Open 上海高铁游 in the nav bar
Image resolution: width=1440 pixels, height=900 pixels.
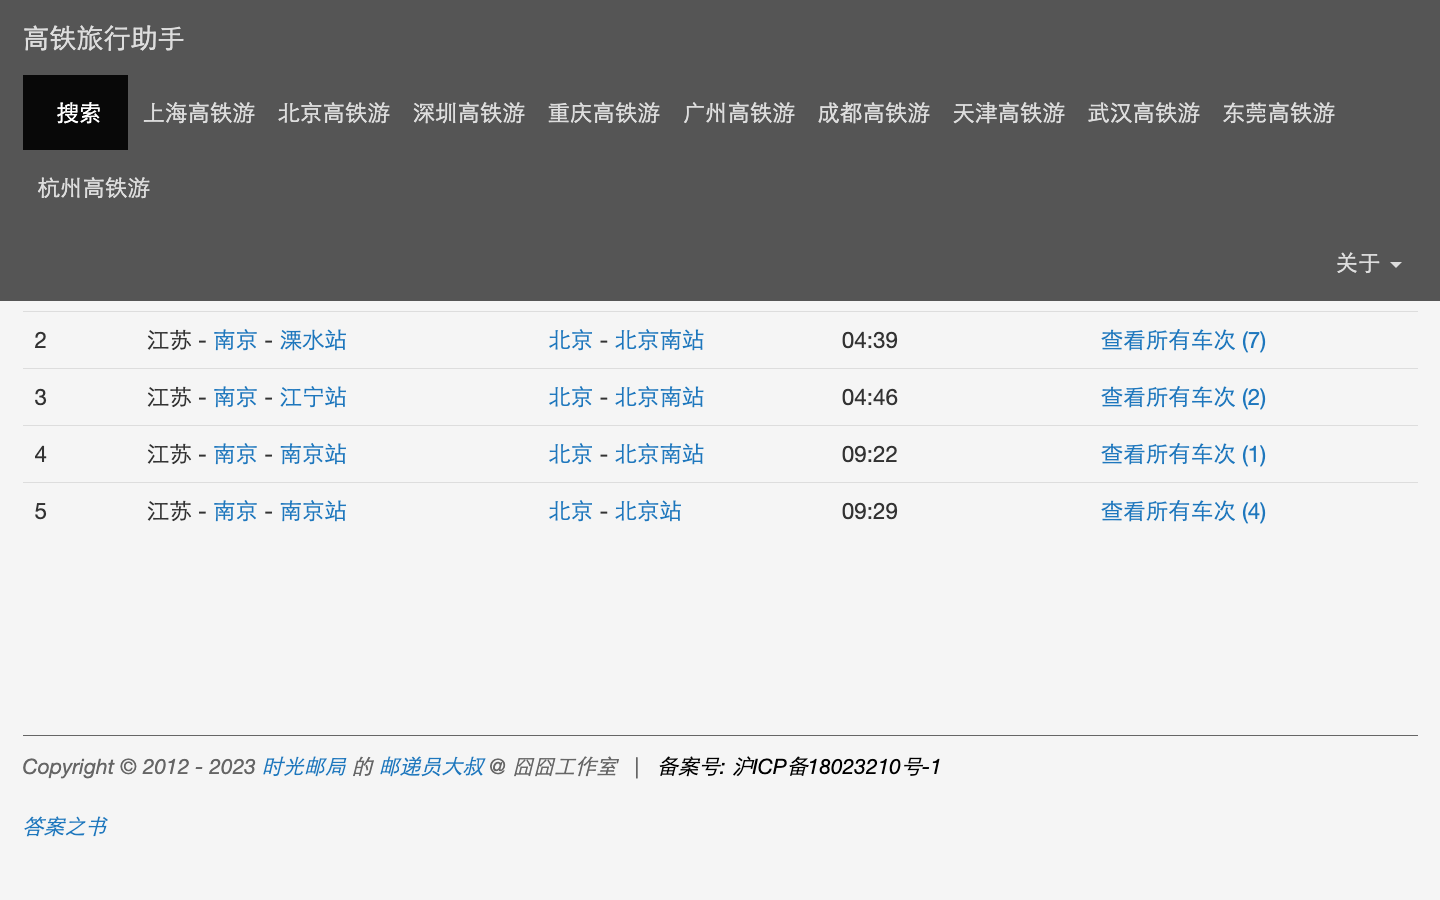pyautogui.click(x=199, y=113)
